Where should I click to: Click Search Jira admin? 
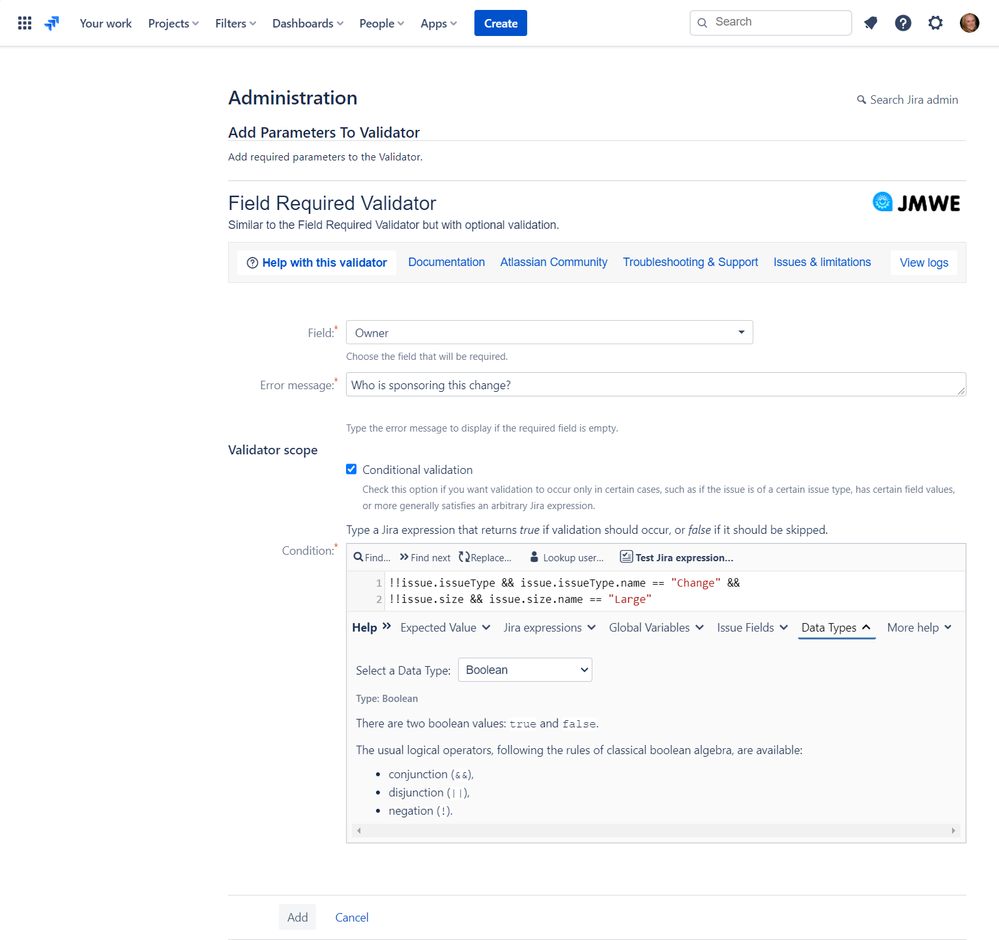907,99
